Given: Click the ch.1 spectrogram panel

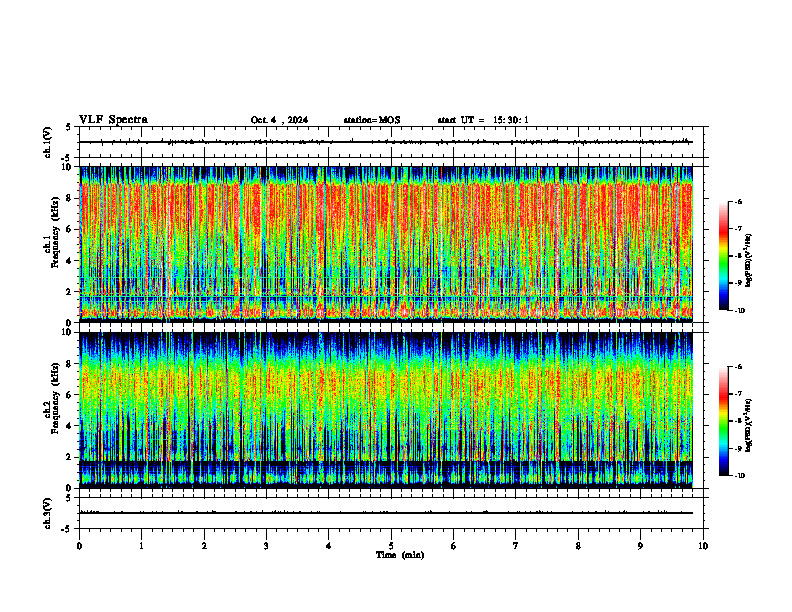Looking at the screenshot, I should pos(386,244).
